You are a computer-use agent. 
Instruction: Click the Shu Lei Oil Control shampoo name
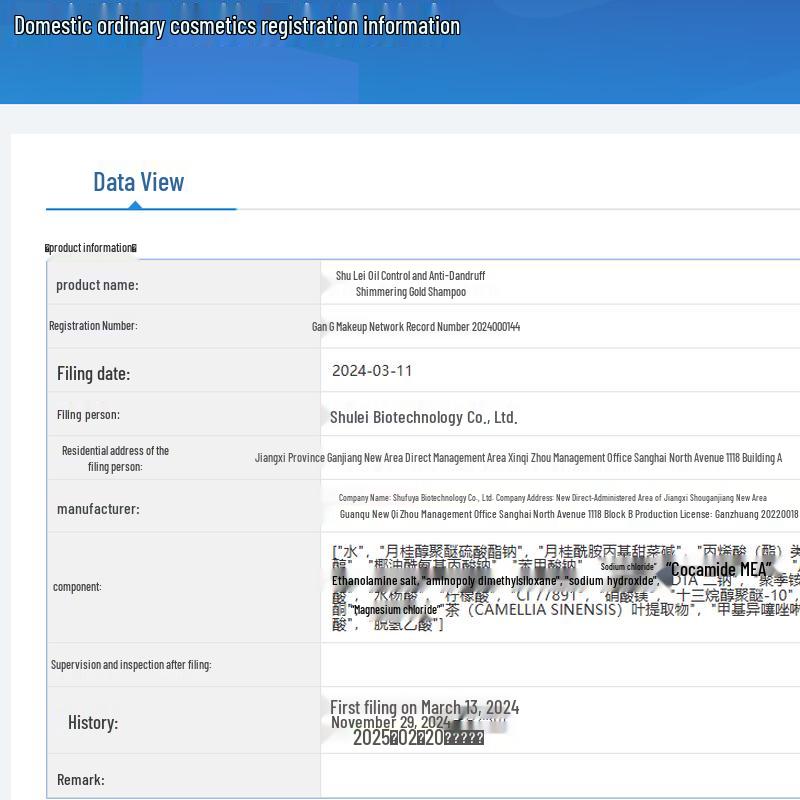410,284
